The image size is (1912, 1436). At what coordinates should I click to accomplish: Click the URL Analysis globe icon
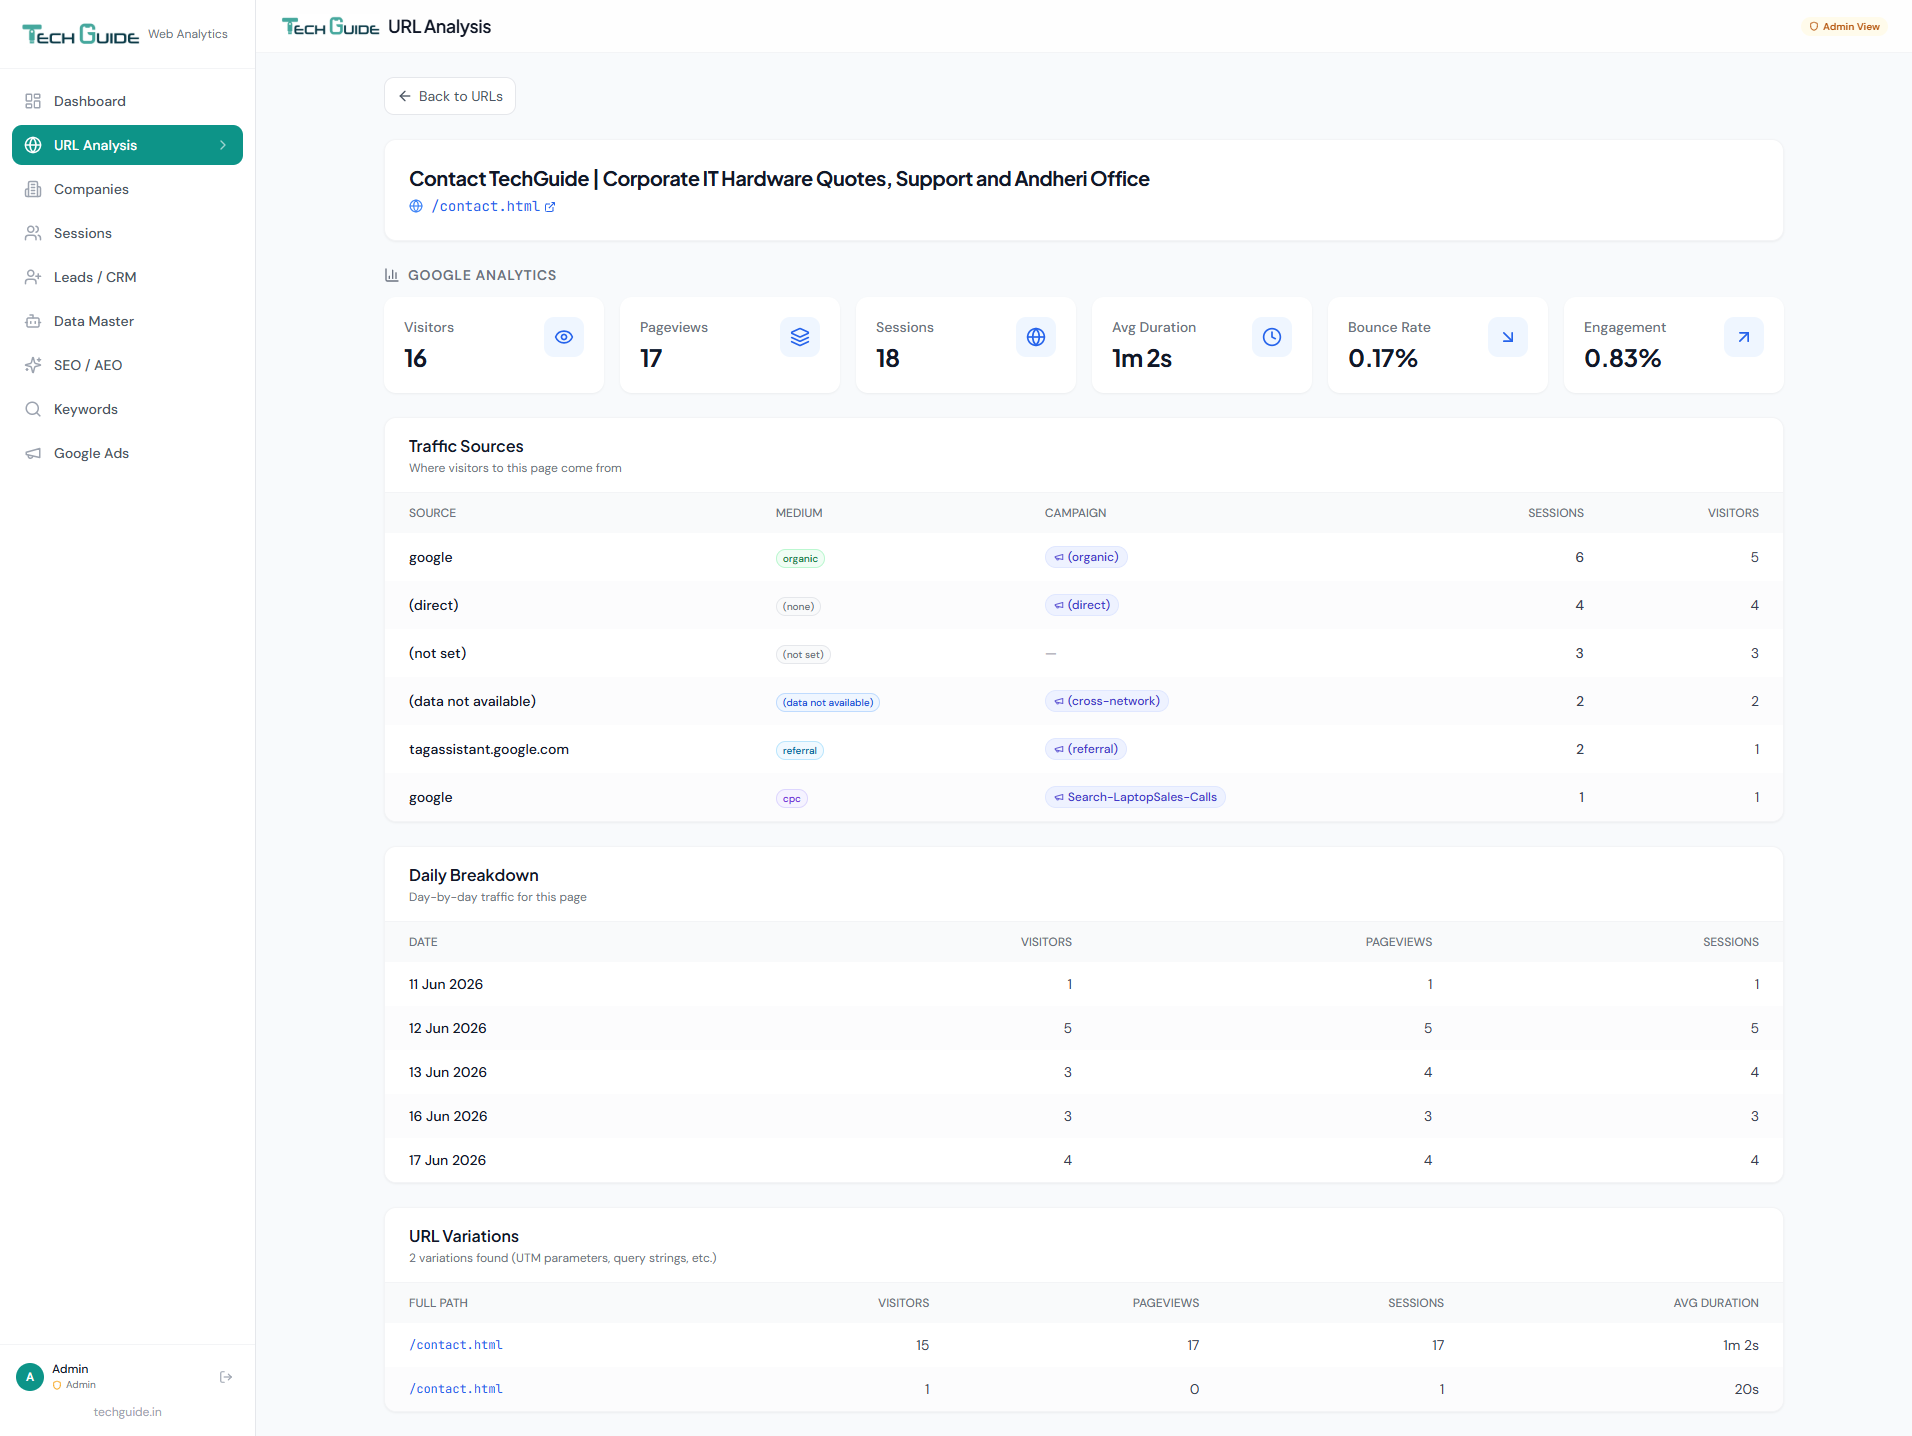[x=33, y=145]
